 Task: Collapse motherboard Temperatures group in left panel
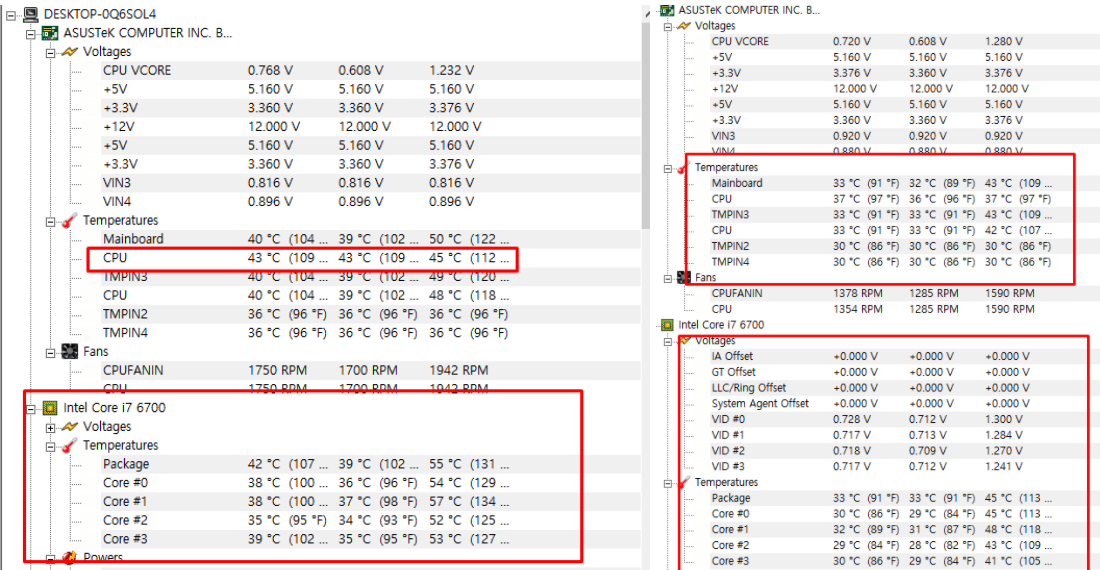[x=51, y=222]
